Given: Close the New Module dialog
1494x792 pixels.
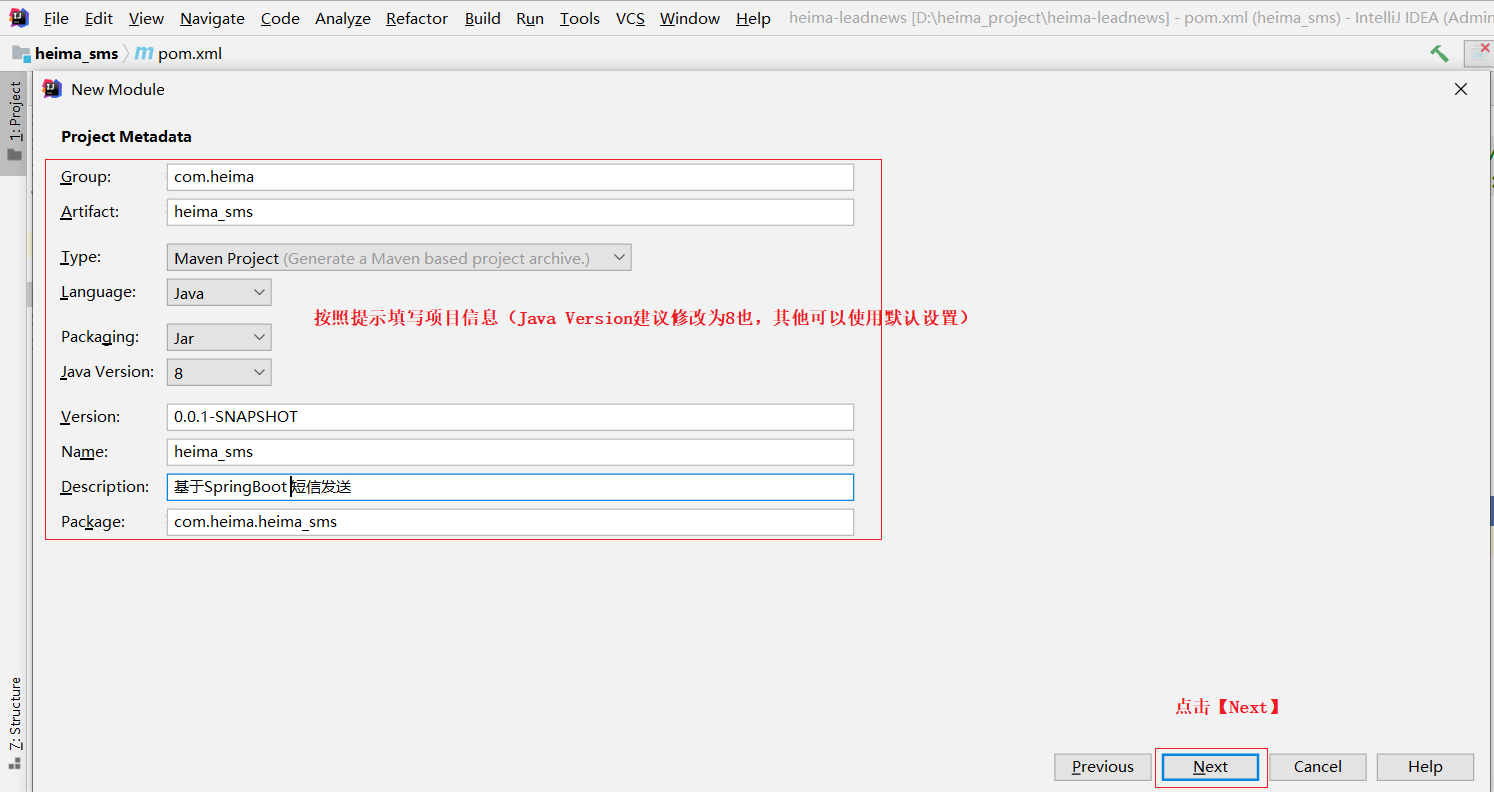Looking at the screenshot, I should [x=1461, y=89].
